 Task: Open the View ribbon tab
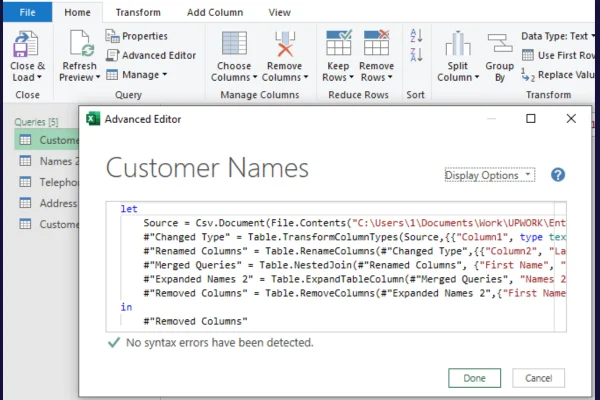(x=279, y=12)
